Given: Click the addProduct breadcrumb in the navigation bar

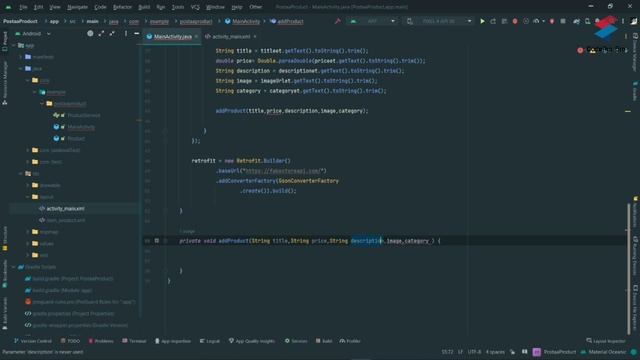Looking at the screenshot, I should point(290,21).
